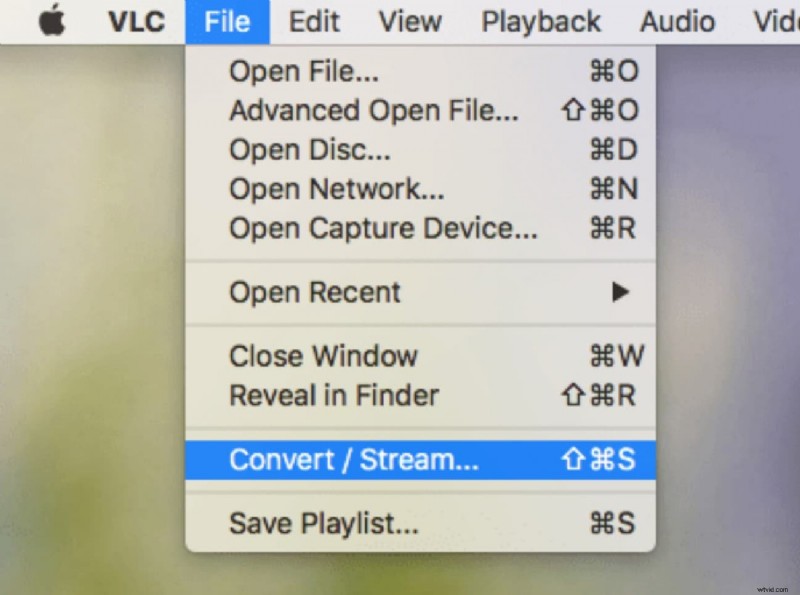This screenshot has width=800, height=595.
Task: Open the VLC application menu
Action: tap(134, 21)
